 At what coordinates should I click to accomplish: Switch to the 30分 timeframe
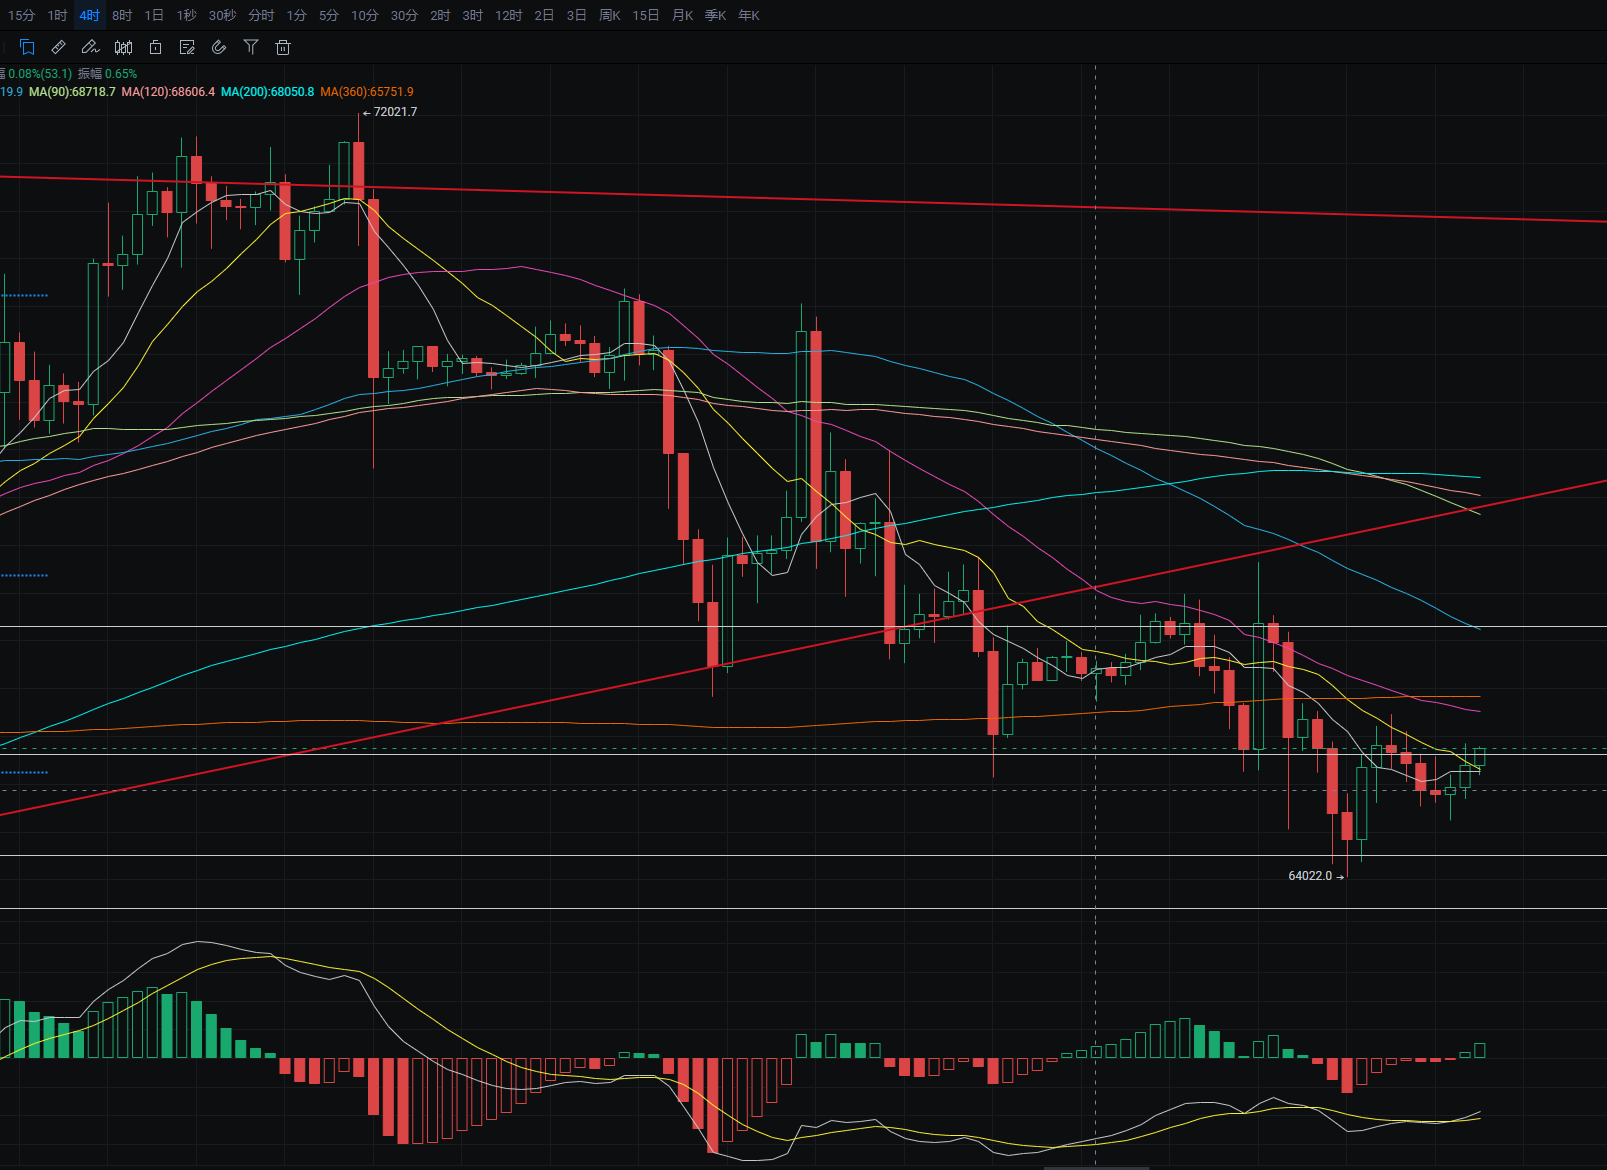[404, 15]
